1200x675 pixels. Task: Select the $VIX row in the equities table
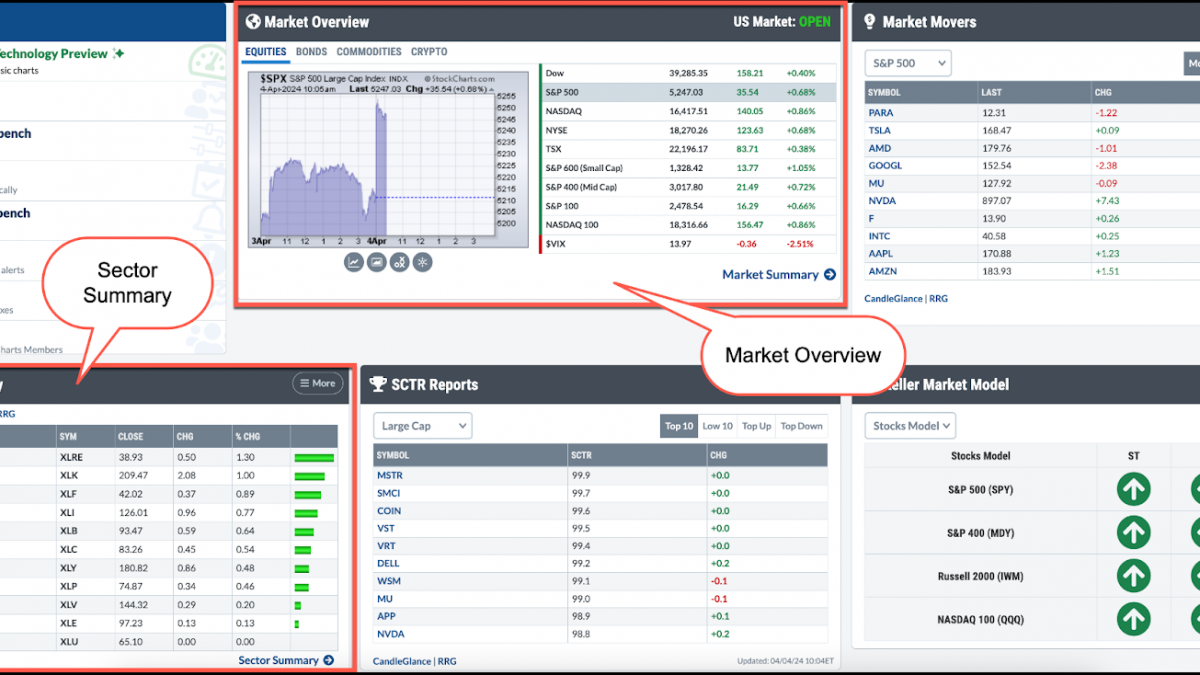tap(688, 243)
